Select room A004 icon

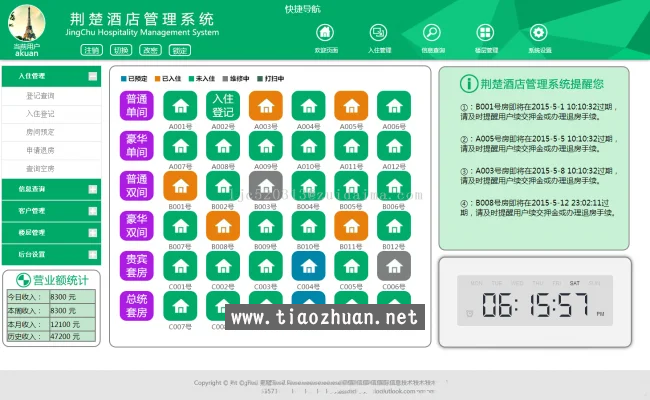click(308, 106)
